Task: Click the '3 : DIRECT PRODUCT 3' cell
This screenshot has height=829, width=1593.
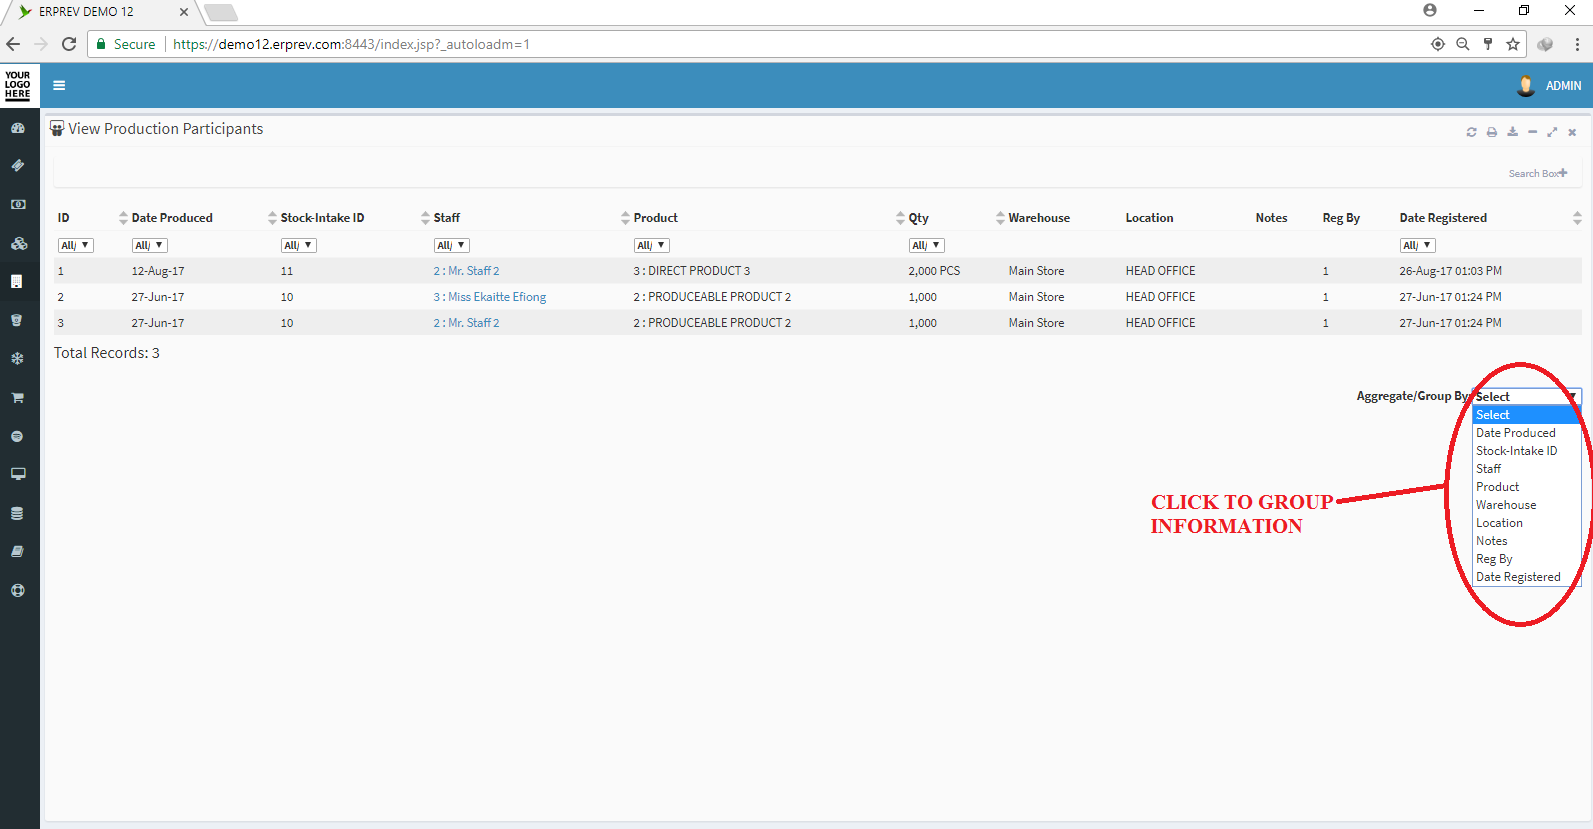Action: [x=692, y=271]
